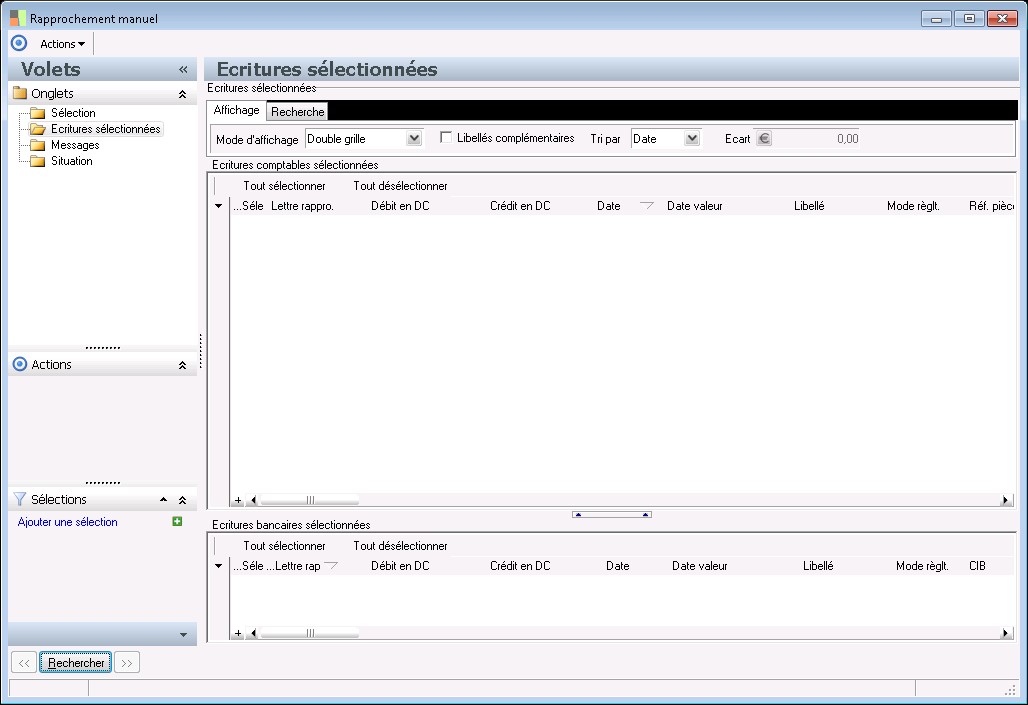Click the single up arrow in Sélections header
This screenshot has width=1028, height=705.
tap(163, 500)
